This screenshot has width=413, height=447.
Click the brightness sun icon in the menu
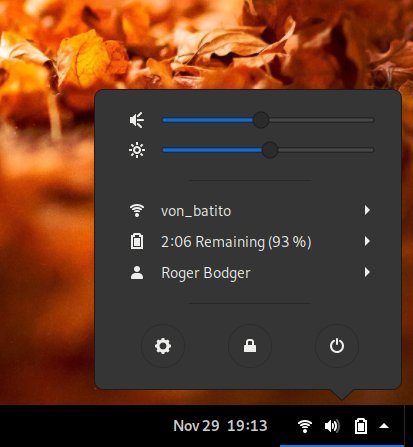(137, 150)
